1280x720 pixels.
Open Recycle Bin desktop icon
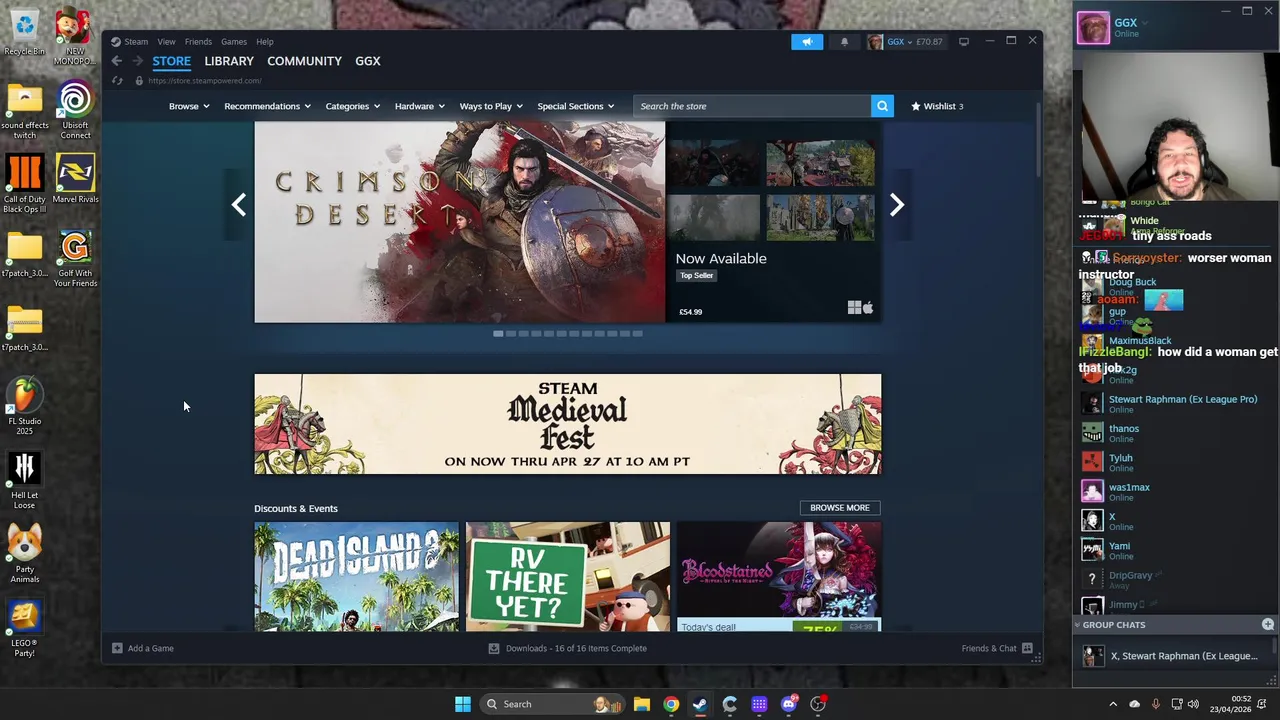[24, 33]
